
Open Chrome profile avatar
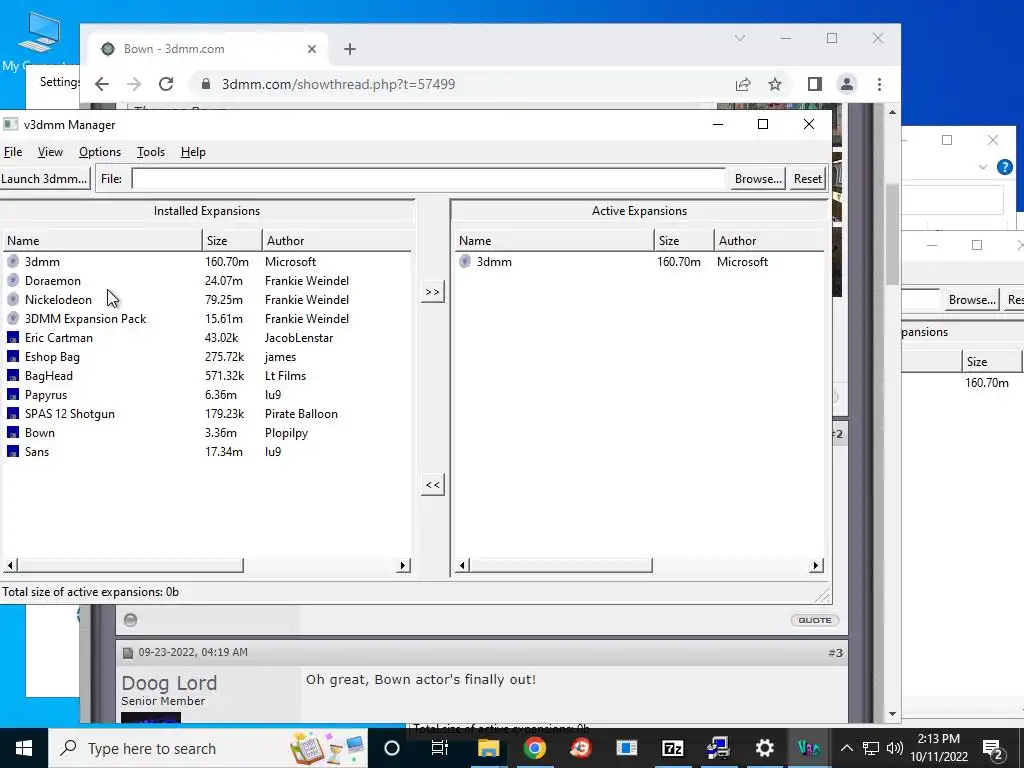[x=847, y=84]
